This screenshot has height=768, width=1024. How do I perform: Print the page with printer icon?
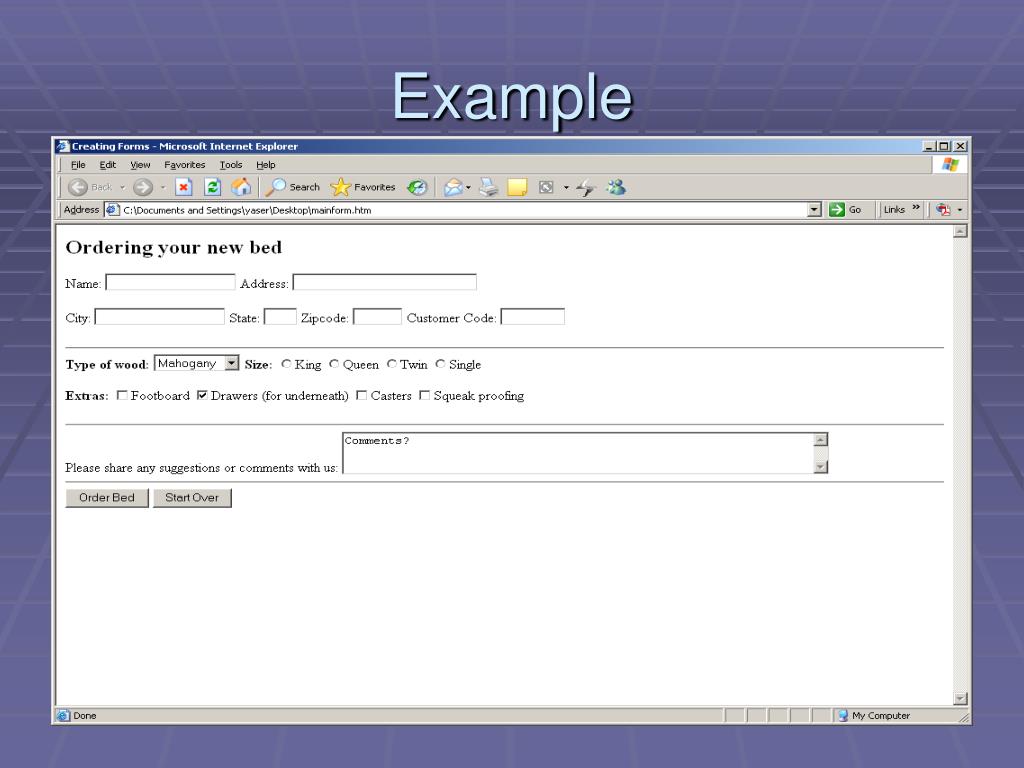pos(488,188)
